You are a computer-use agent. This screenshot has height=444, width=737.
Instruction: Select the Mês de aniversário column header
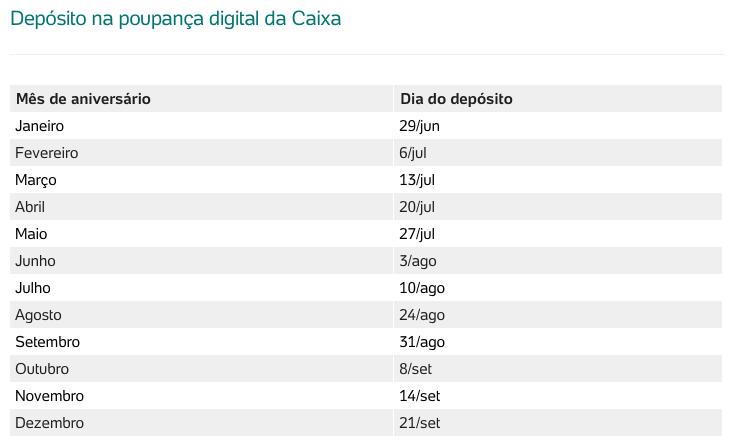tap(201, 99)
